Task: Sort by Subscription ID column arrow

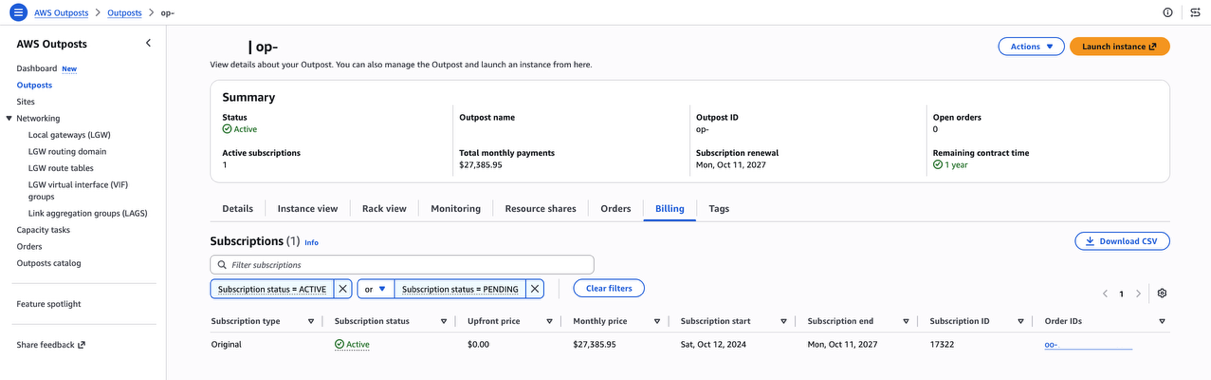Action: [x=1020, y=321]
